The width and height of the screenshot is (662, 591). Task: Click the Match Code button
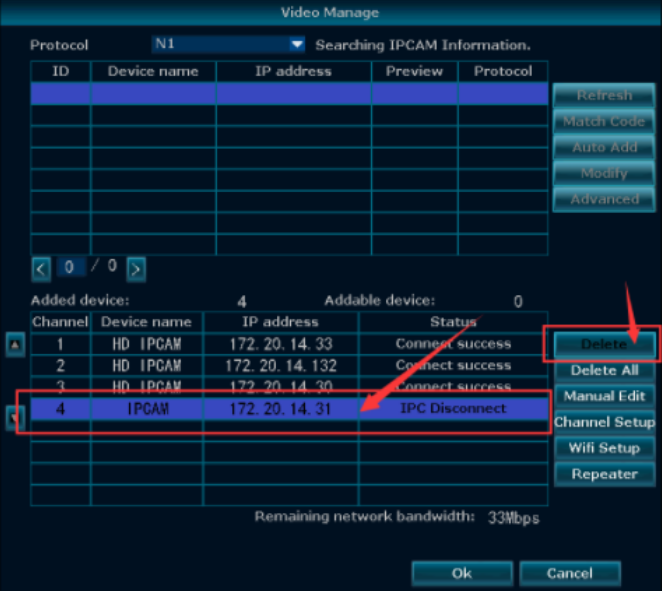tap(603, 122)
